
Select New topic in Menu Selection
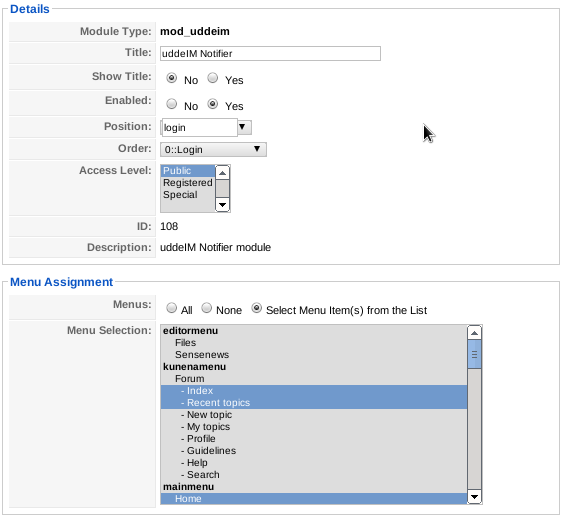314,415
